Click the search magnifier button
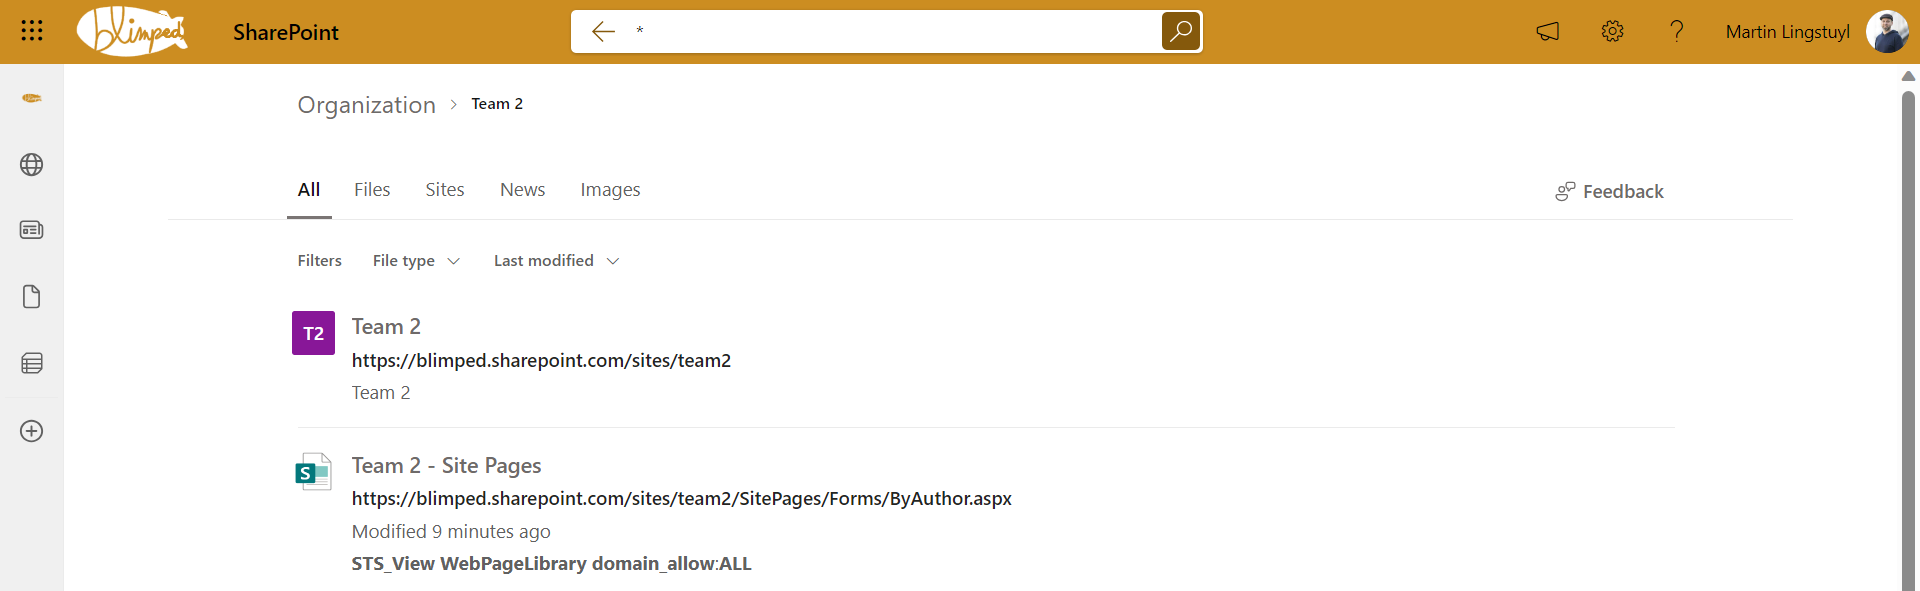The width and height of the screenshot is (1920, 591). click(x=1181, y=31)
